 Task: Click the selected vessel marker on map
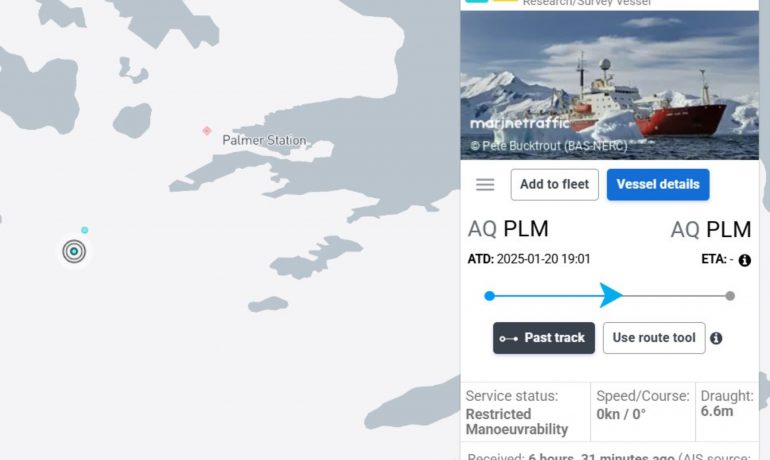point(74,251)
